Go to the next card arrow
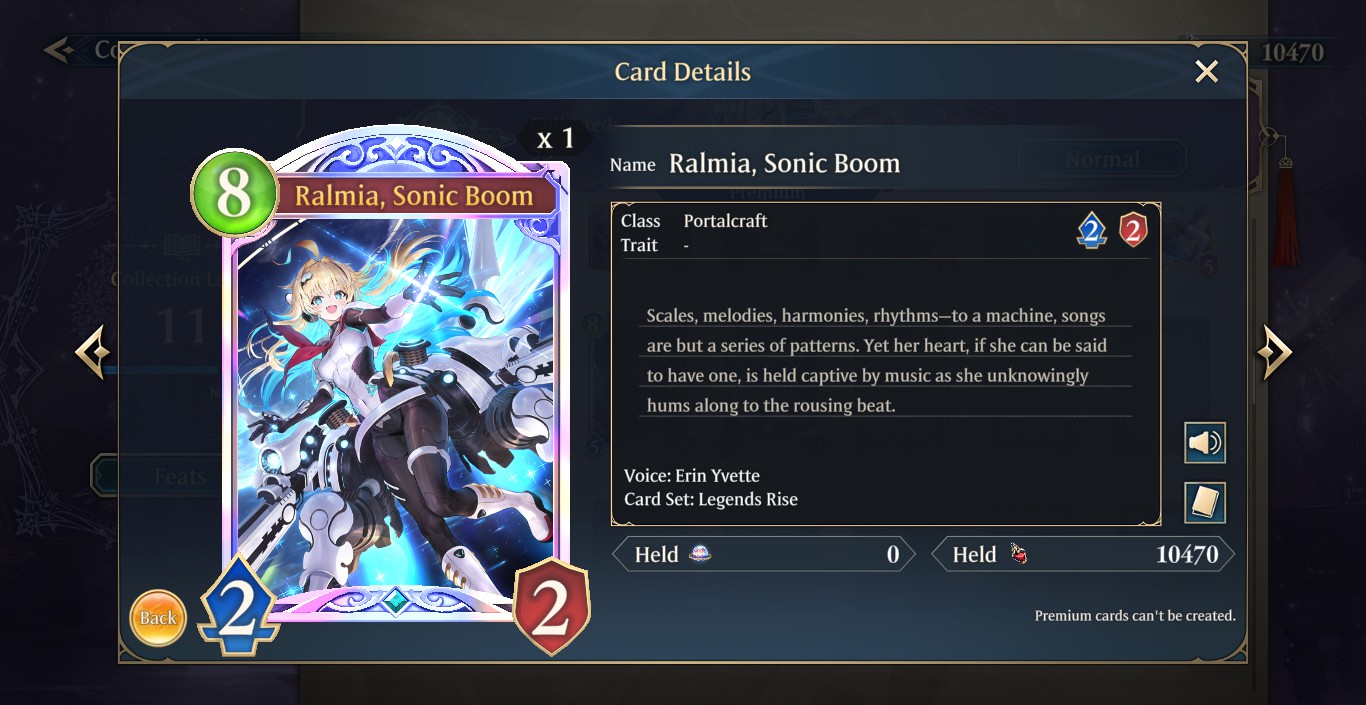1366x705 pixels. [1274, 352]
